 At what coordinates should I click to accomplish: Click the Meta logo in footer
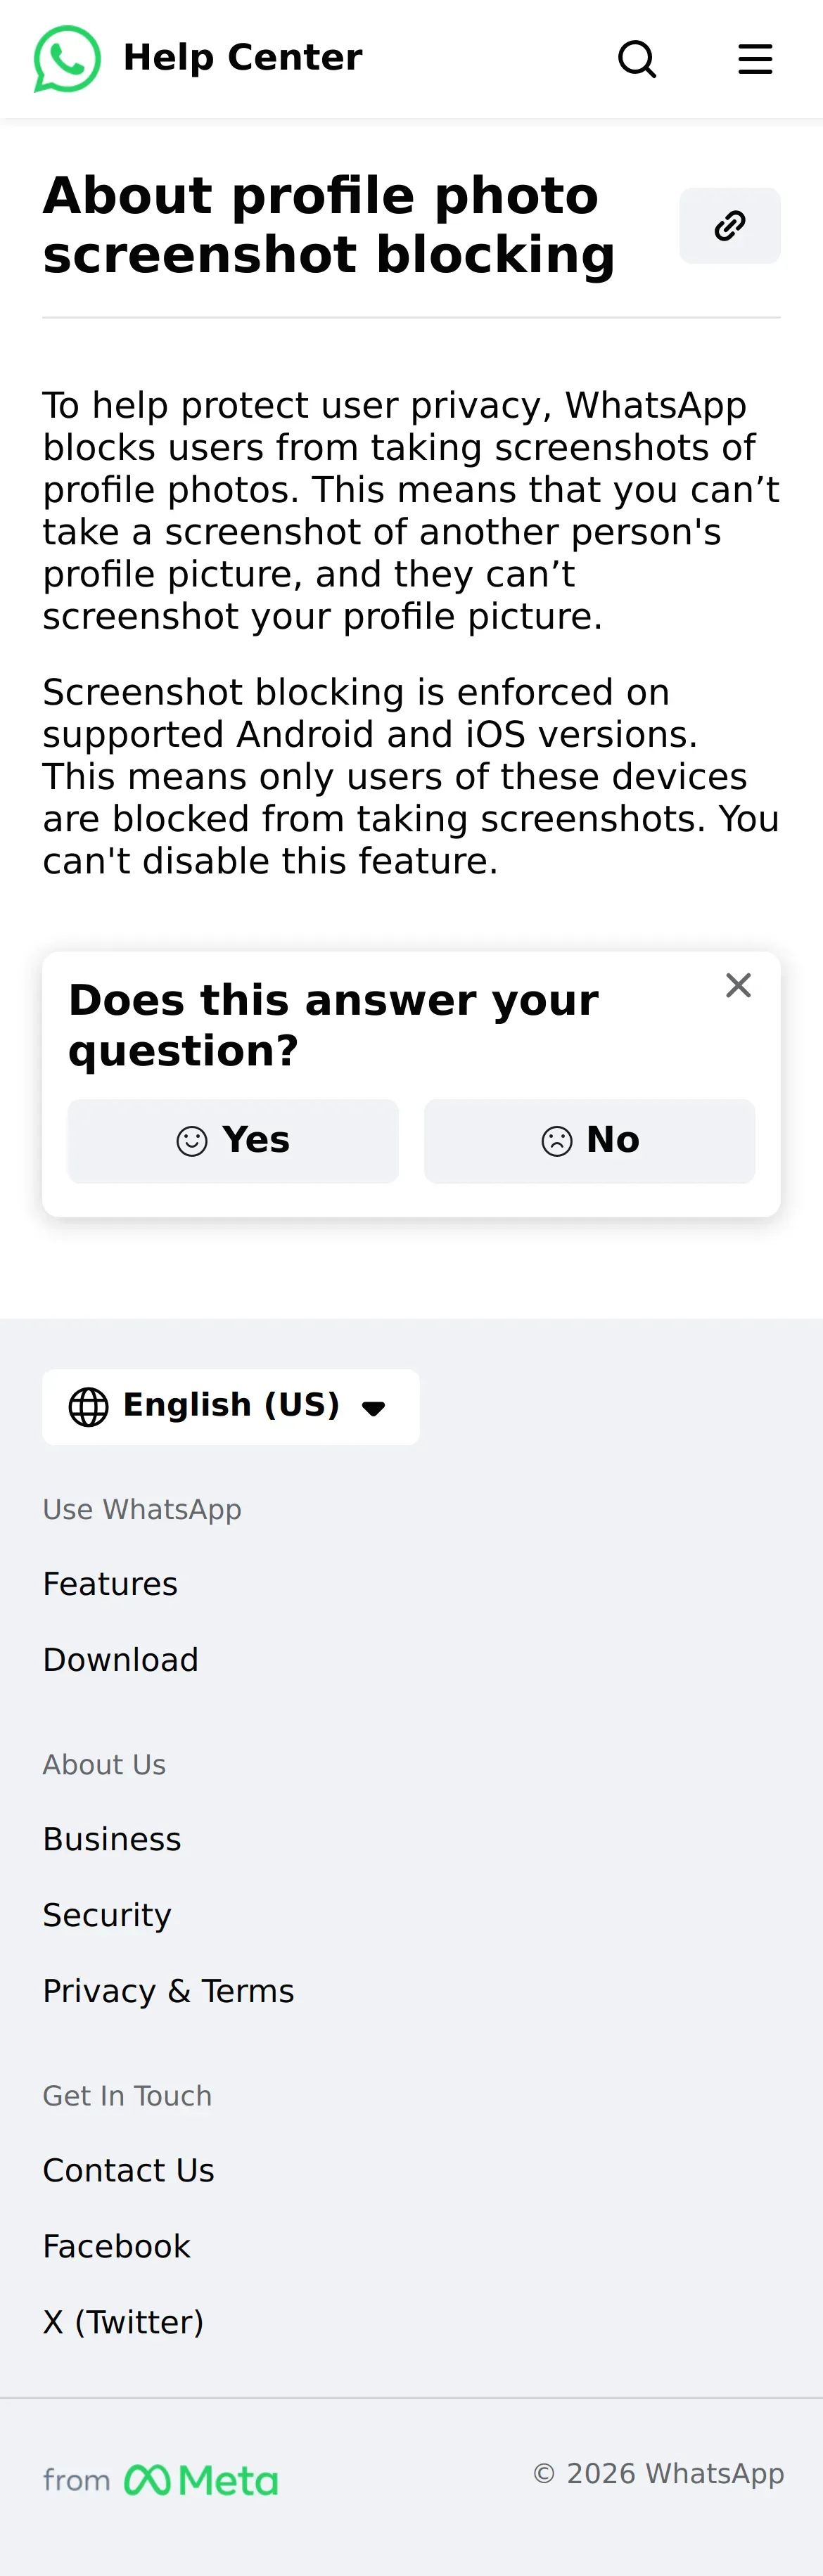coord(201,2480)
